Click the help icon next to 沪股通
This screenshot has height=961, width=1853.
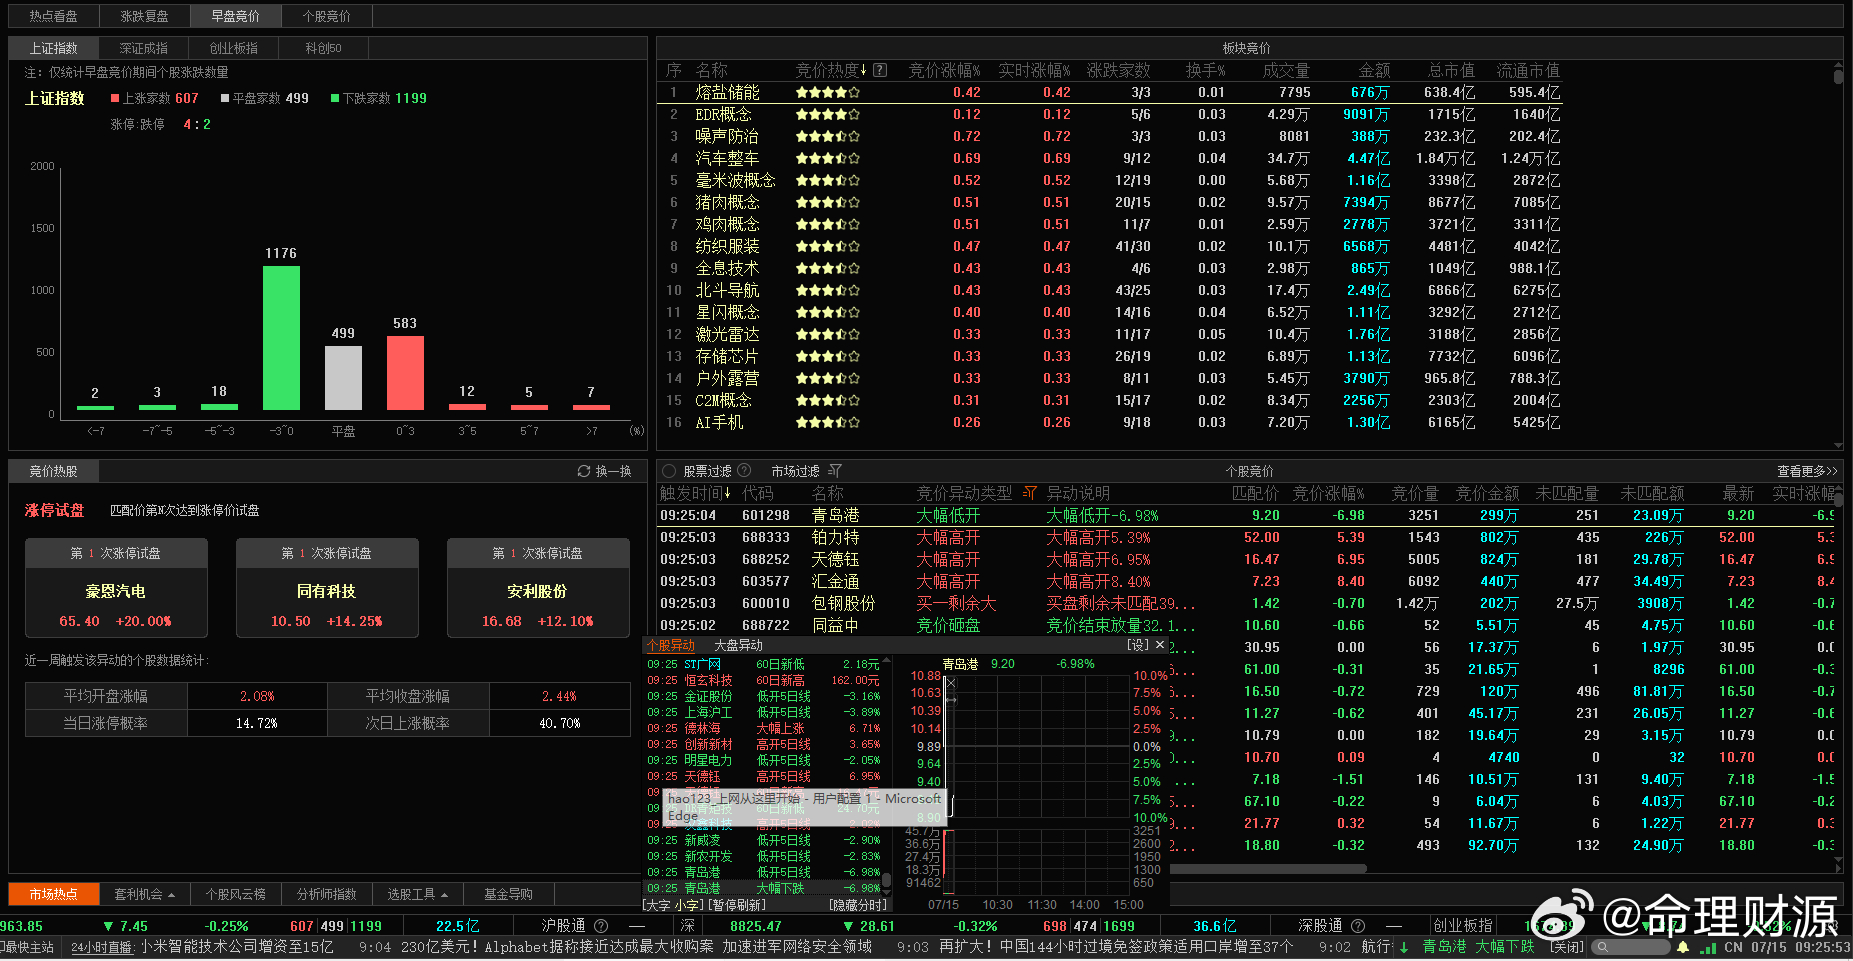pyautogui.click(x=601, y=926)
